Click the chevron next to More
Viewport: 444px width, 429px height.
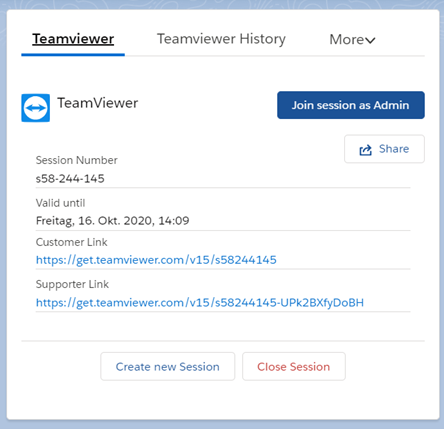tap(370, 40)
